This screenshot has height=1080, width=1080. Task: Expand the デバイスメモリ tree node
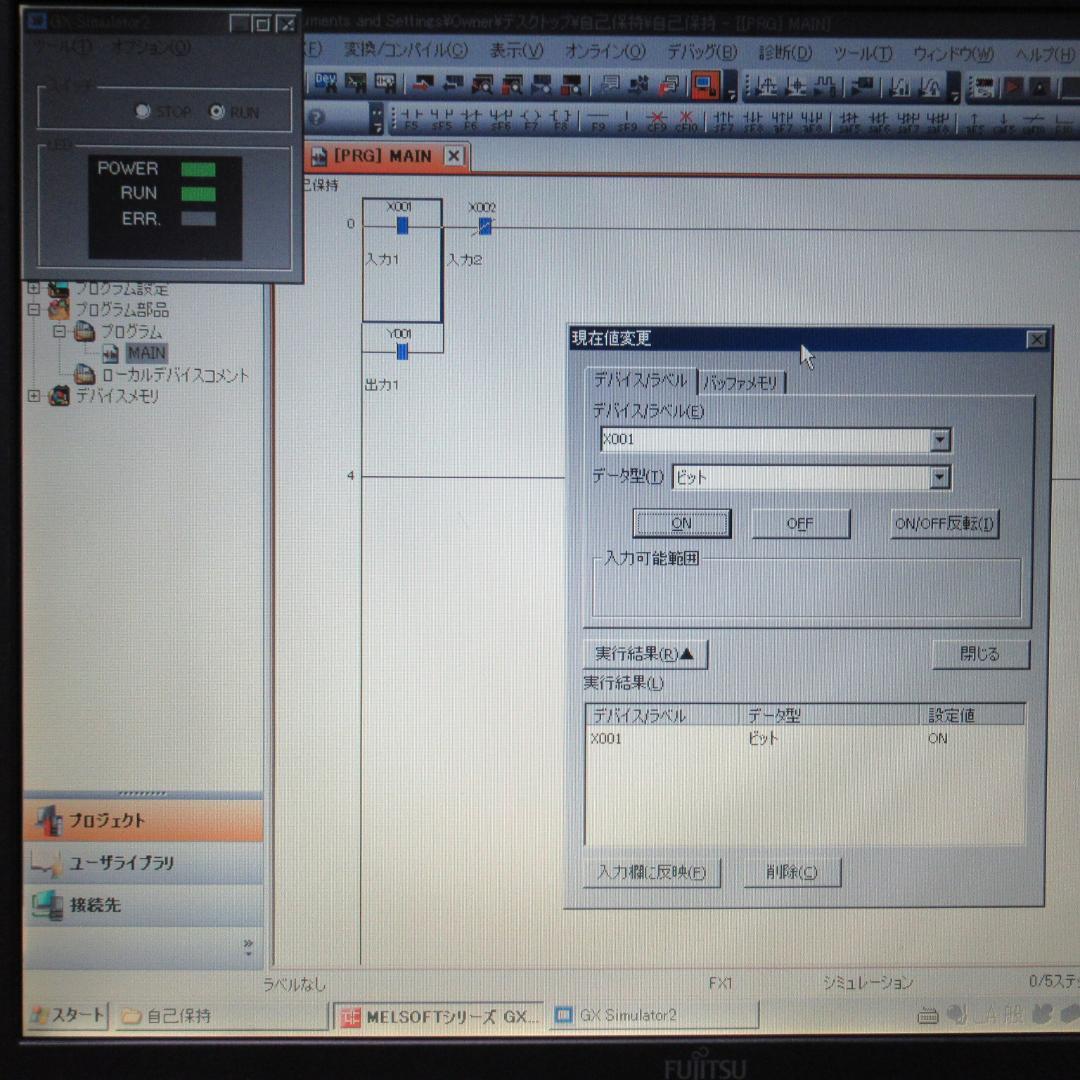[35, 396]
